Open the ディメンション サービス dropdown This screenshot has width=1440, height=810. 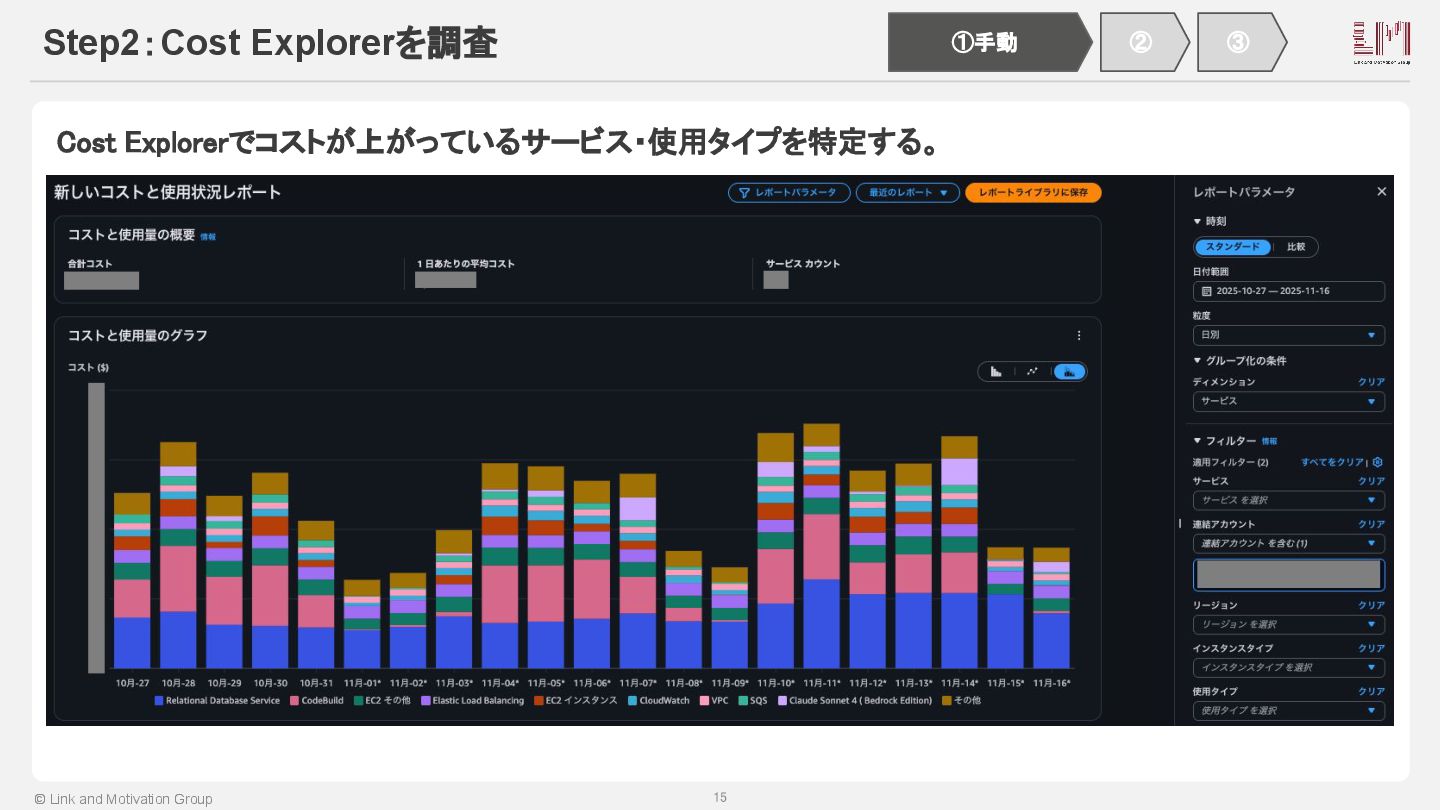coord(1288,401)
